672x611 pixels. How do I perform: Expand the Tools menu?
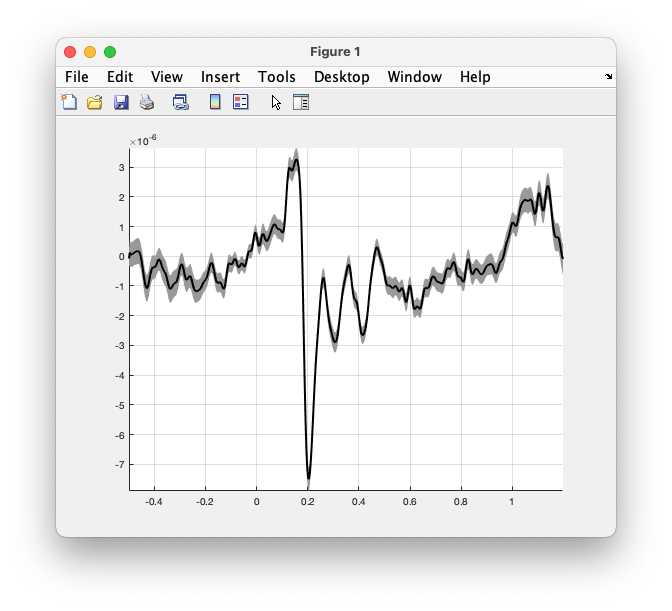pos(276,77)
